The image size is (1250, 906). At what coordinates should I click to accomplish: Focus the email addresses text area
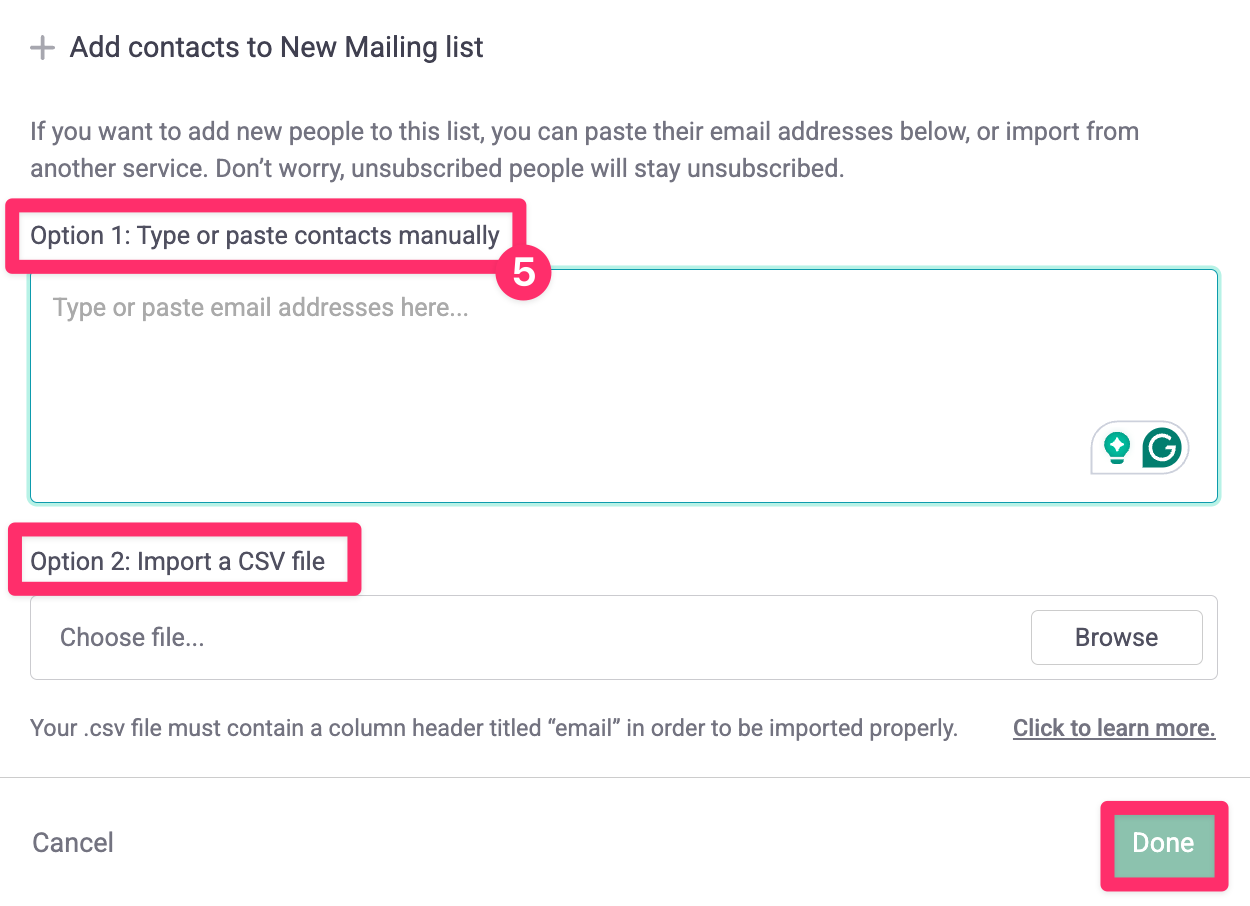point(624,385)
